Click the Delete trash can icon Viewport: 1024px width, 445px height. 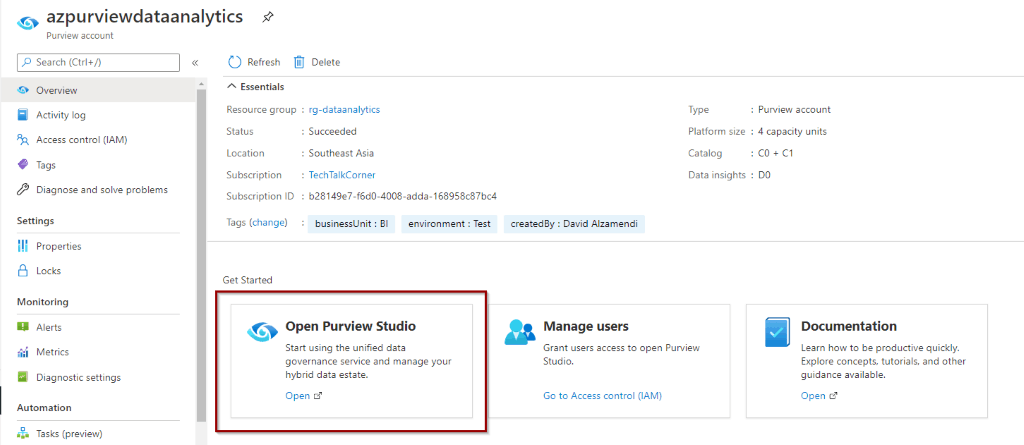coord(299,62)
